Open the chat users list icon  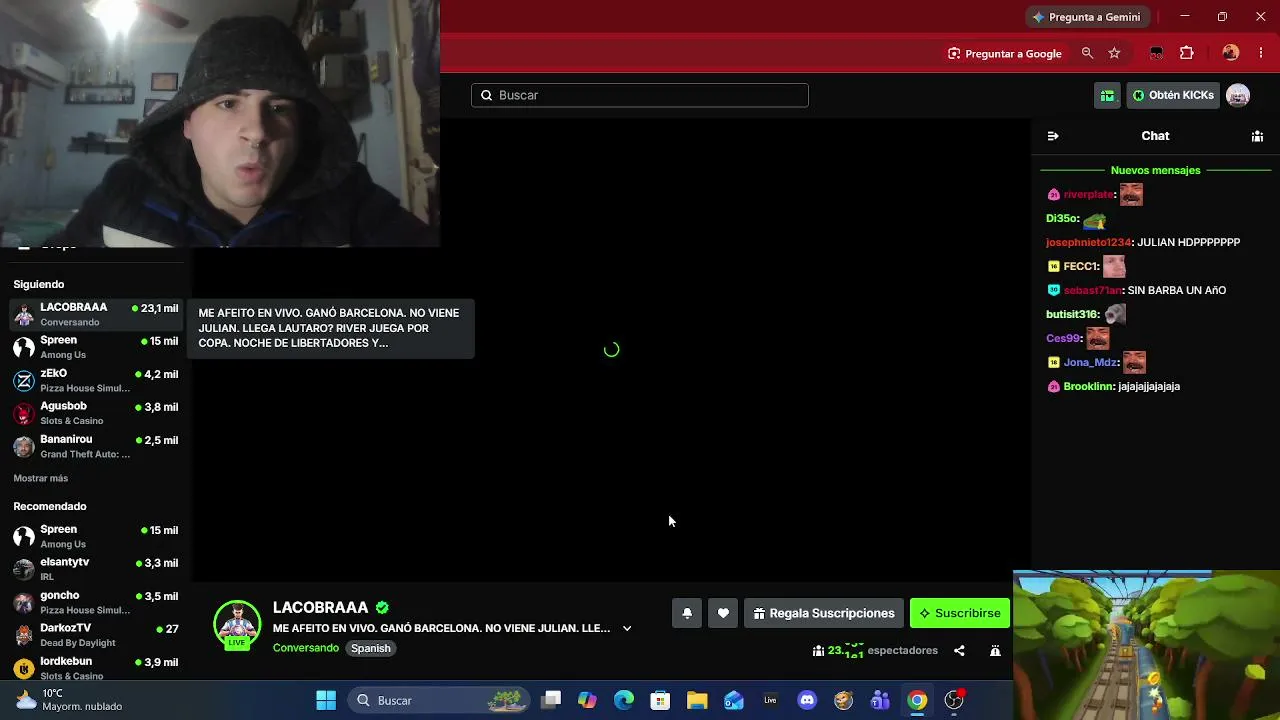point(1257,136)
